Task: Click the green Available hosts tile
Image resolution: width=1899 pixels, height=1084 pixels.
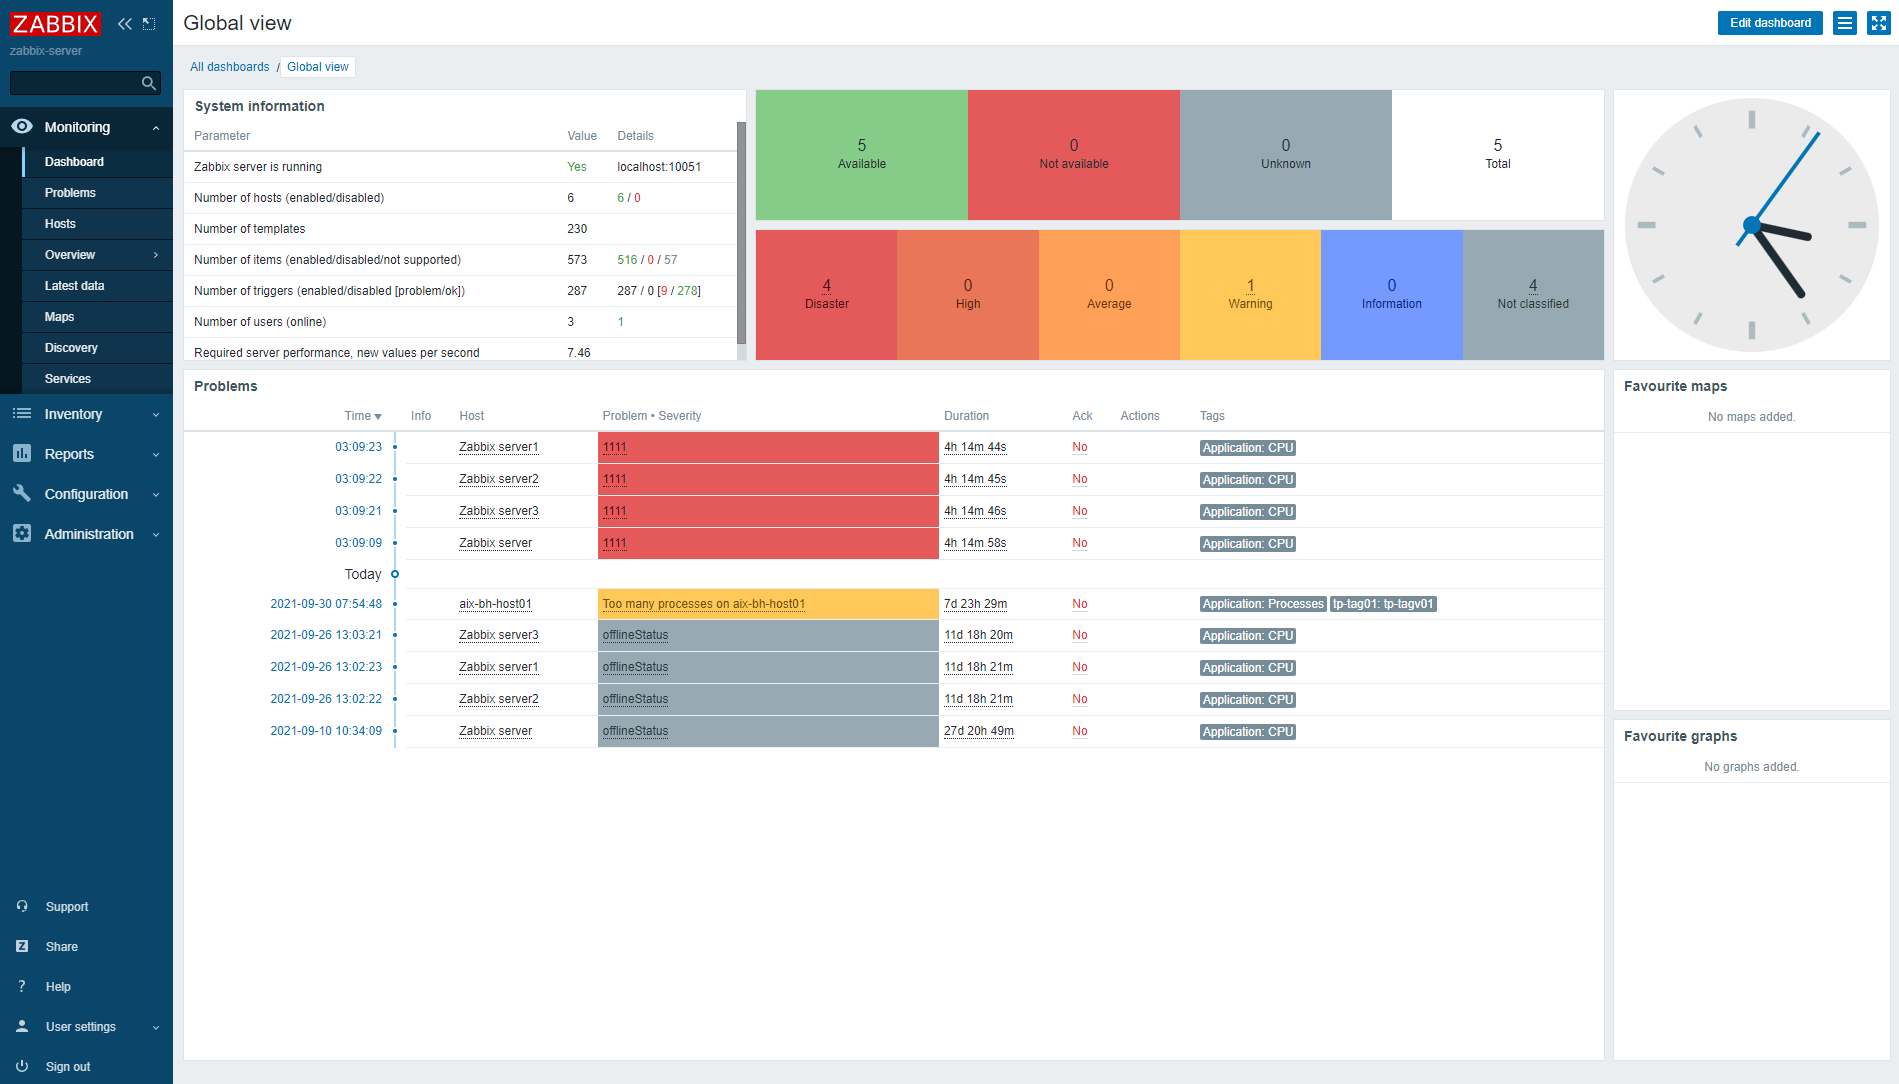Action: coord(862,155)
